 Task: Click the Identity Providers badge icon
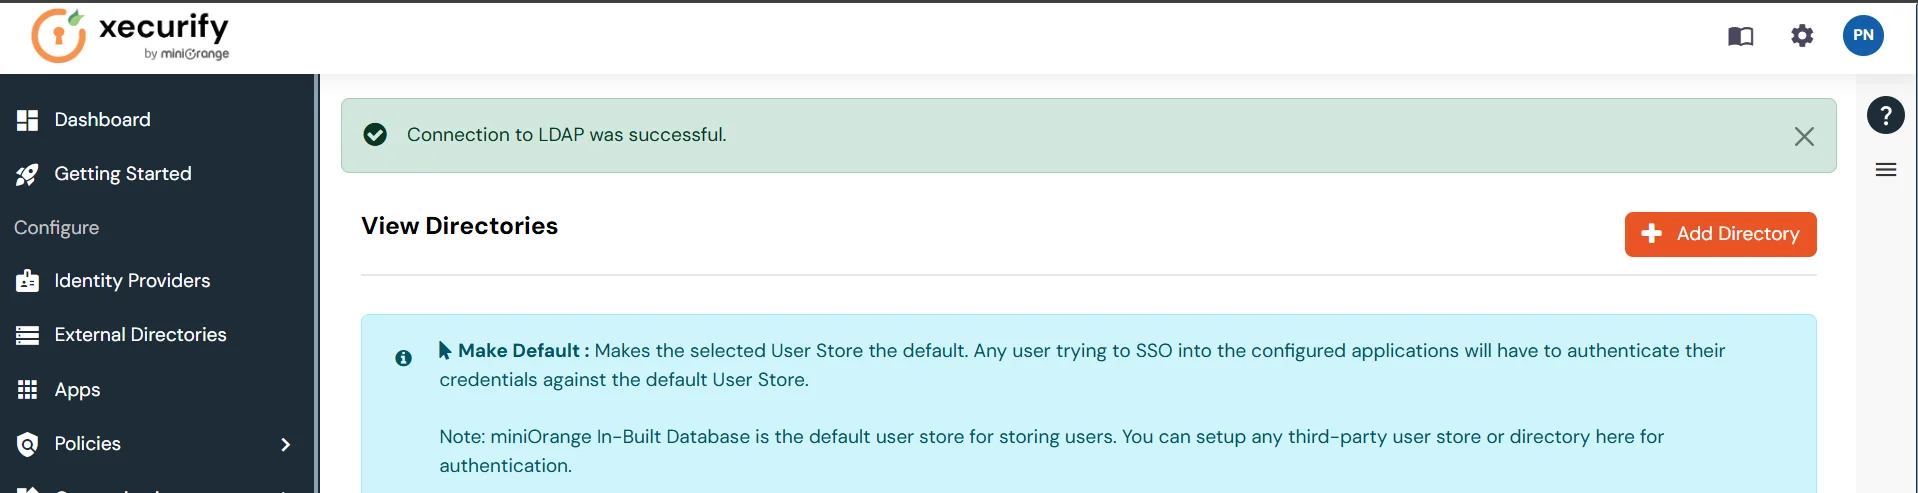tap(27, 281)
